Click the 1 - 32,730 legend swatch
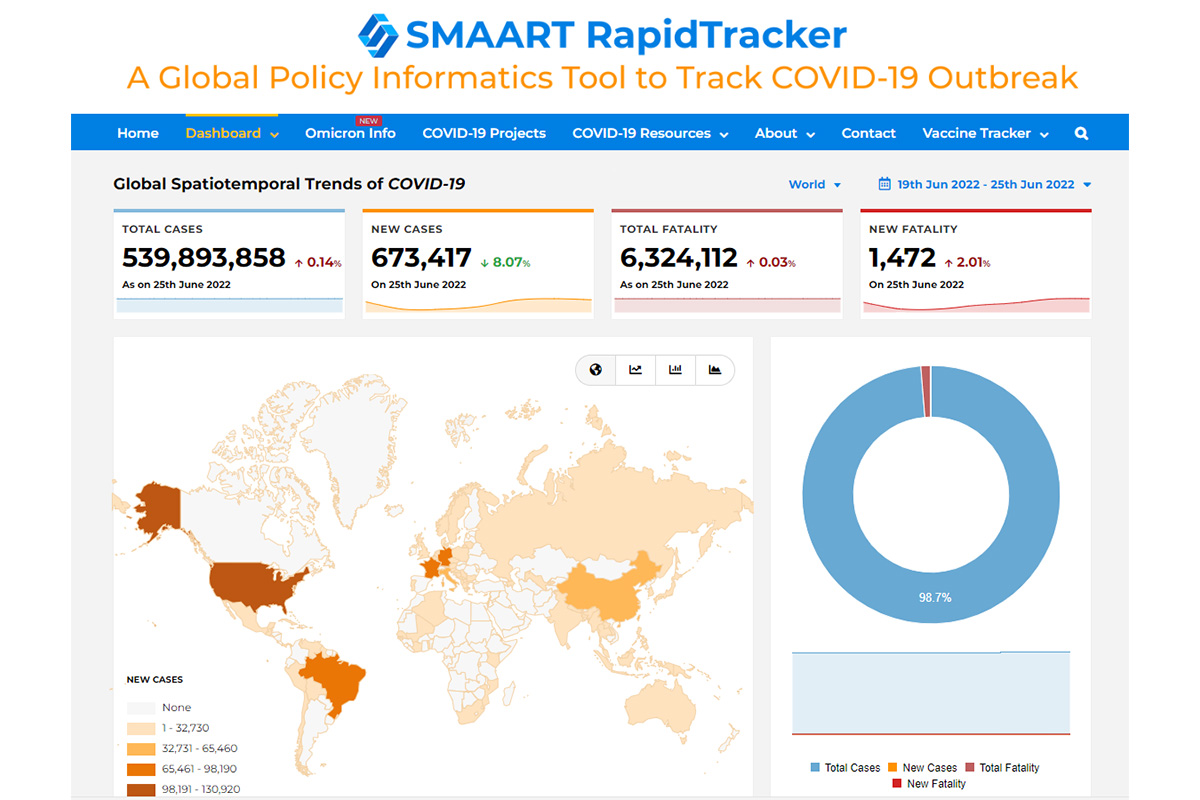This screenshot has height=800, width=1200. tap(140, 728)
